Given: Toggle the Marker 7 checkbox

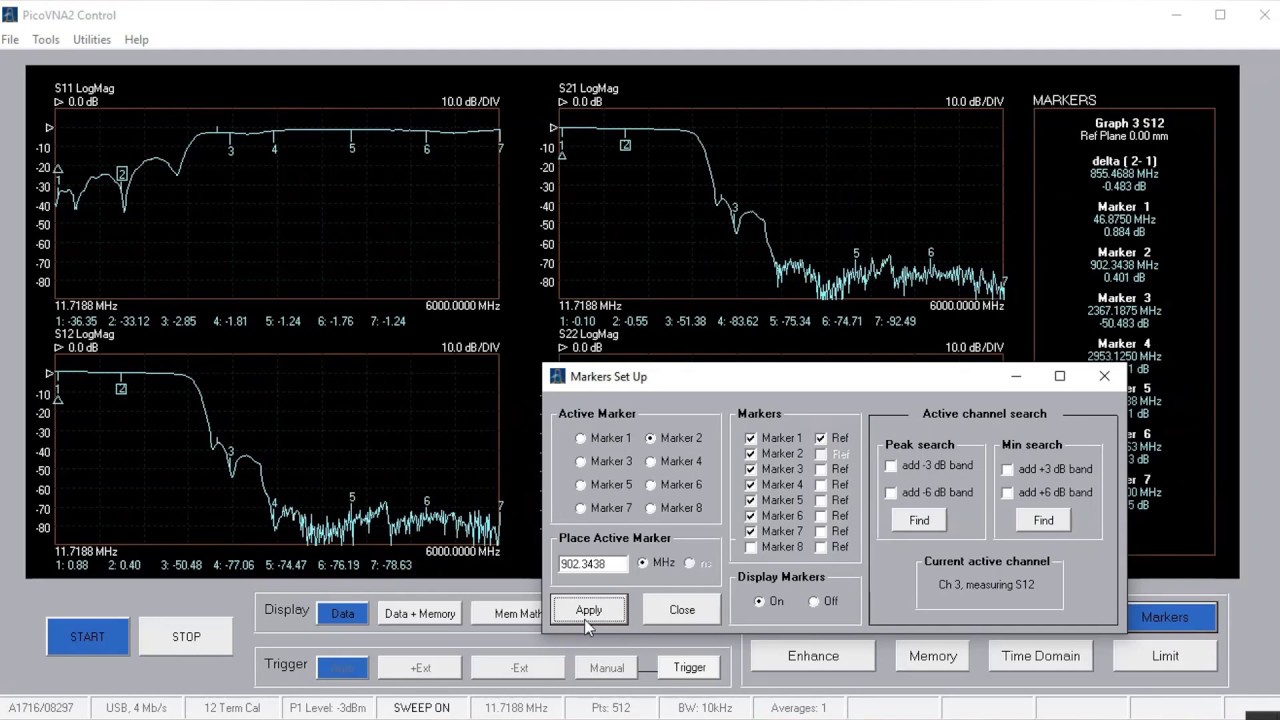Looking at the screenshot, I should click(x=751, y=531).
